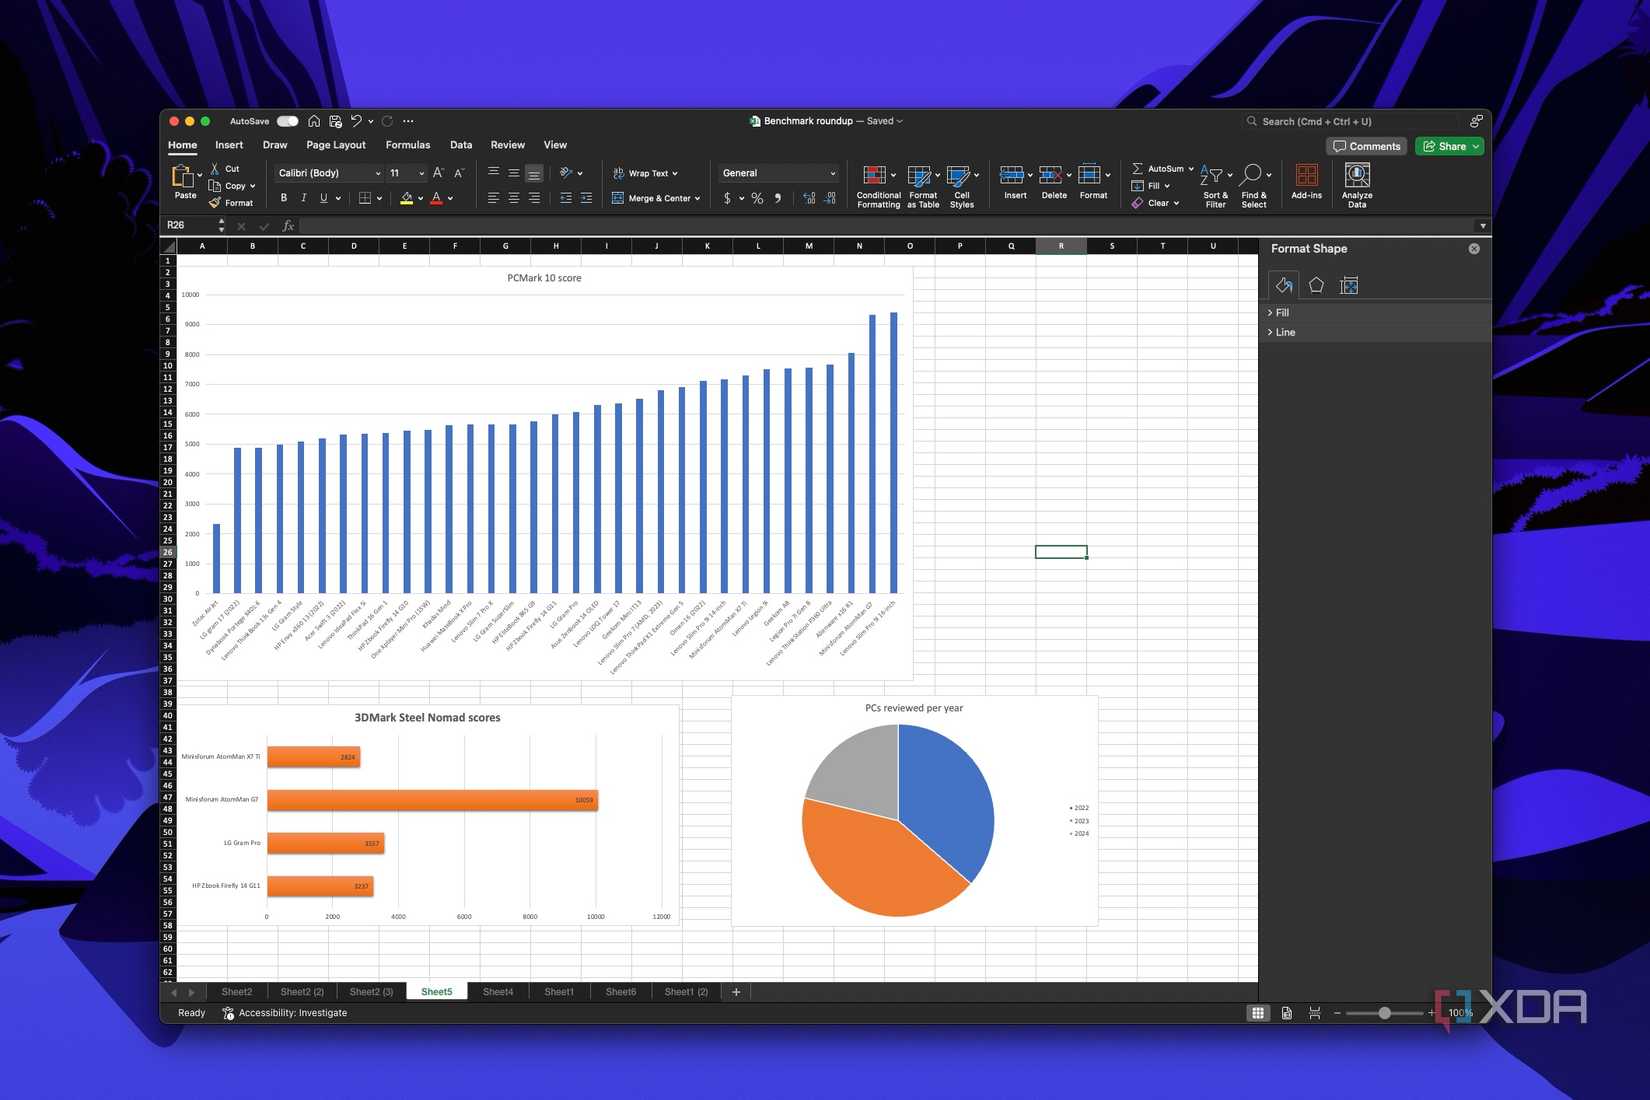1650x1100 pixels.
Task: Select the Fill & Line icon in Format Shape
Action: point(1283,285)
